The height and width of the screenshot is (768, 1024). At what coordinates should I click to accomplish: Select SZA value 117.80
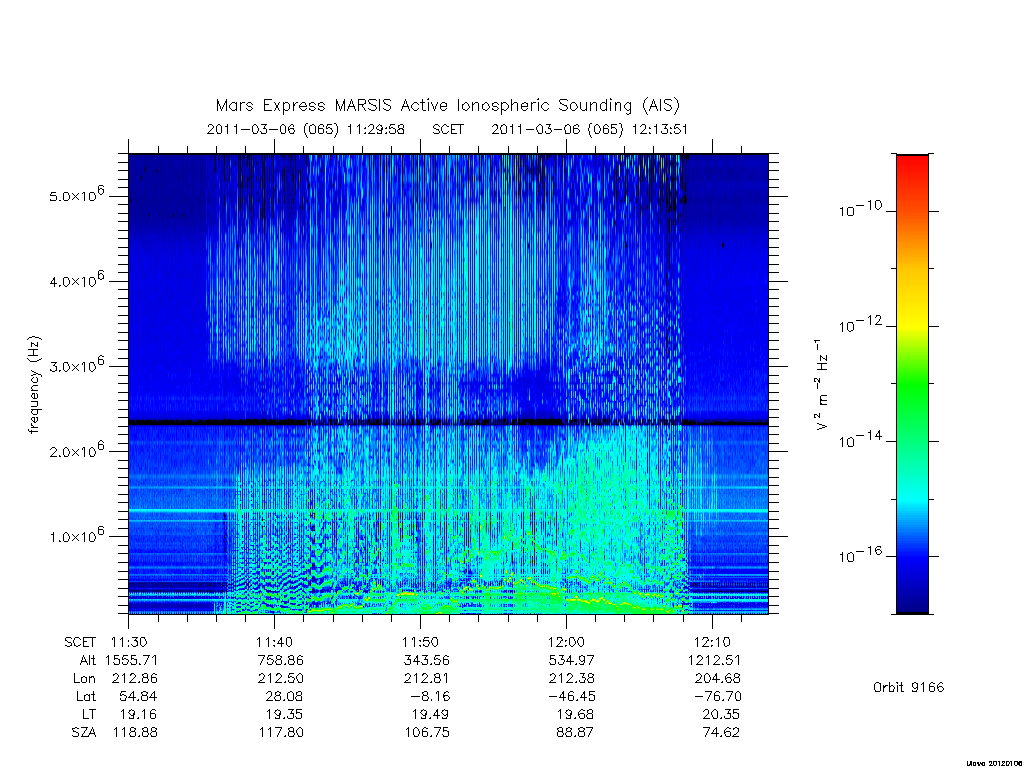pyautogui.click(x=281, y=733)
